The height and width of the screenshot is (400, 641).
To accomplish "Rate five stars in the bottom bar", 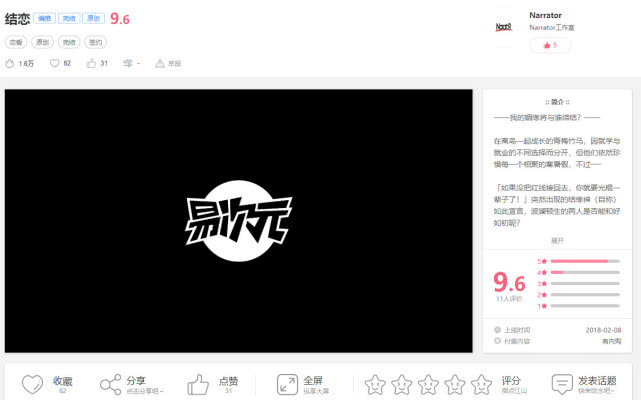I will (481, 384).
